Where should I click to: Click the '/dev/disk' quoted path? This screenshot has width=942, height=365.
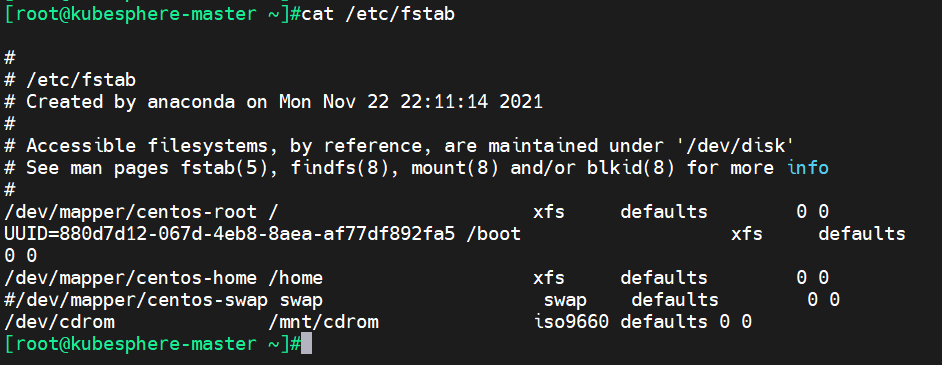coord(741,146)
